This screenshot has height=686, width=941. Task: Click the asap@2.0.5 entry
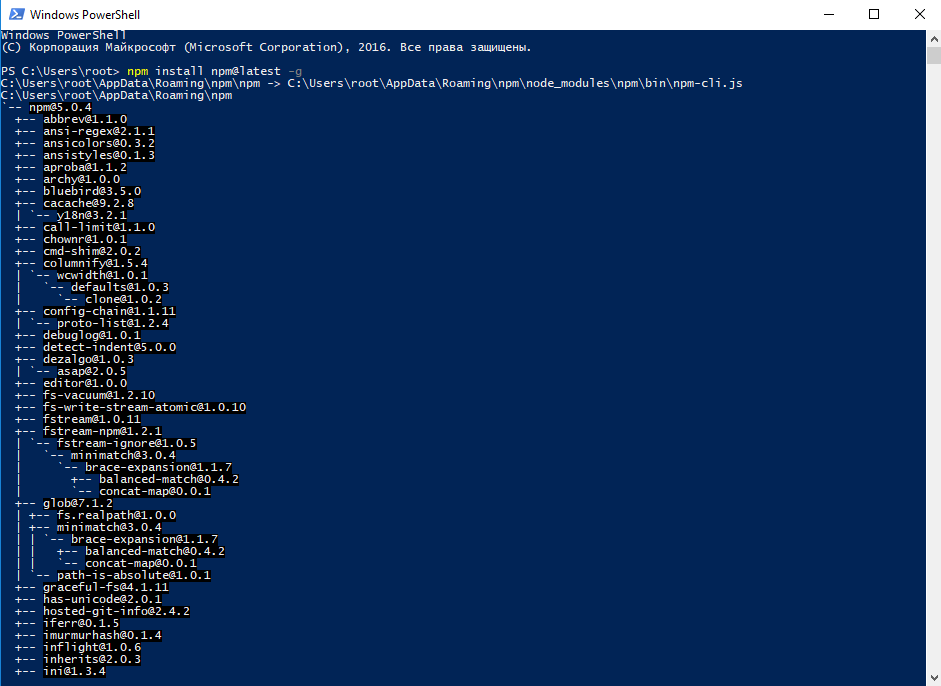point(92,372)
